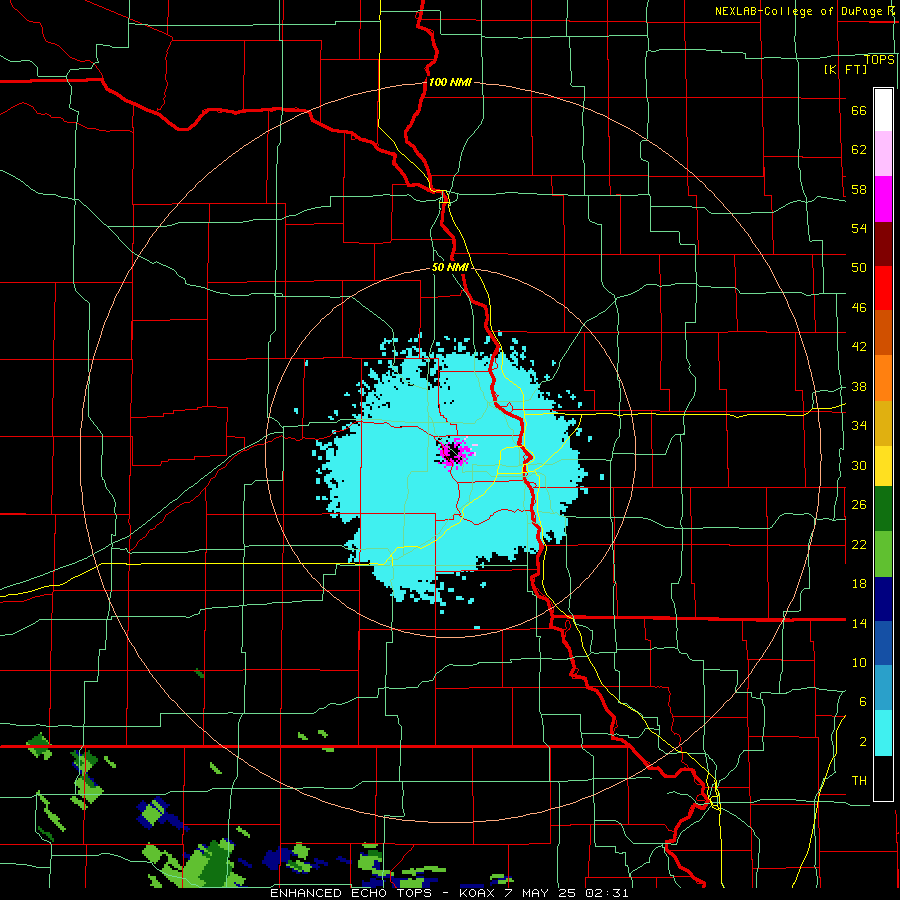Click the "10" legend value
Screen dimensions: 900x900
[859, 662]
